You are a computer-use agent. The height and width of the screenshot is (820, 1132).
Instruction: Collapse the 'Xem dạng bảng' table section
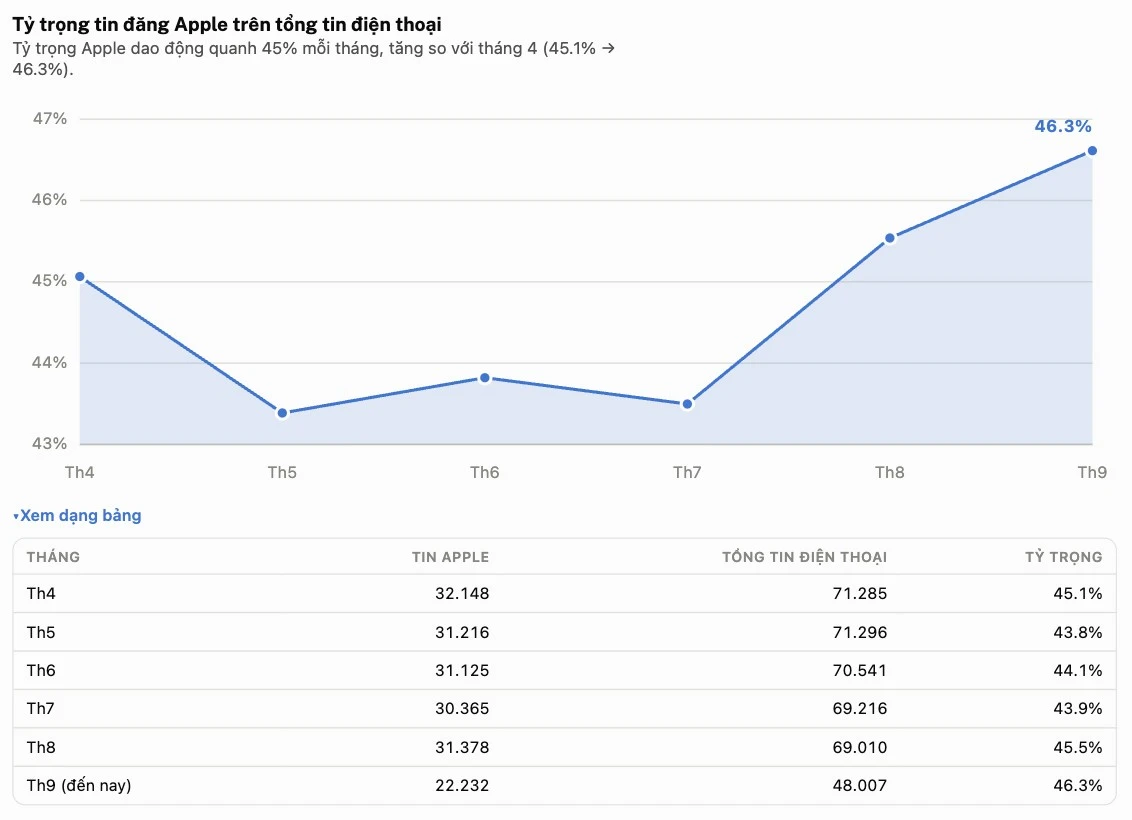pyautogui.click(x=77, y=515)
